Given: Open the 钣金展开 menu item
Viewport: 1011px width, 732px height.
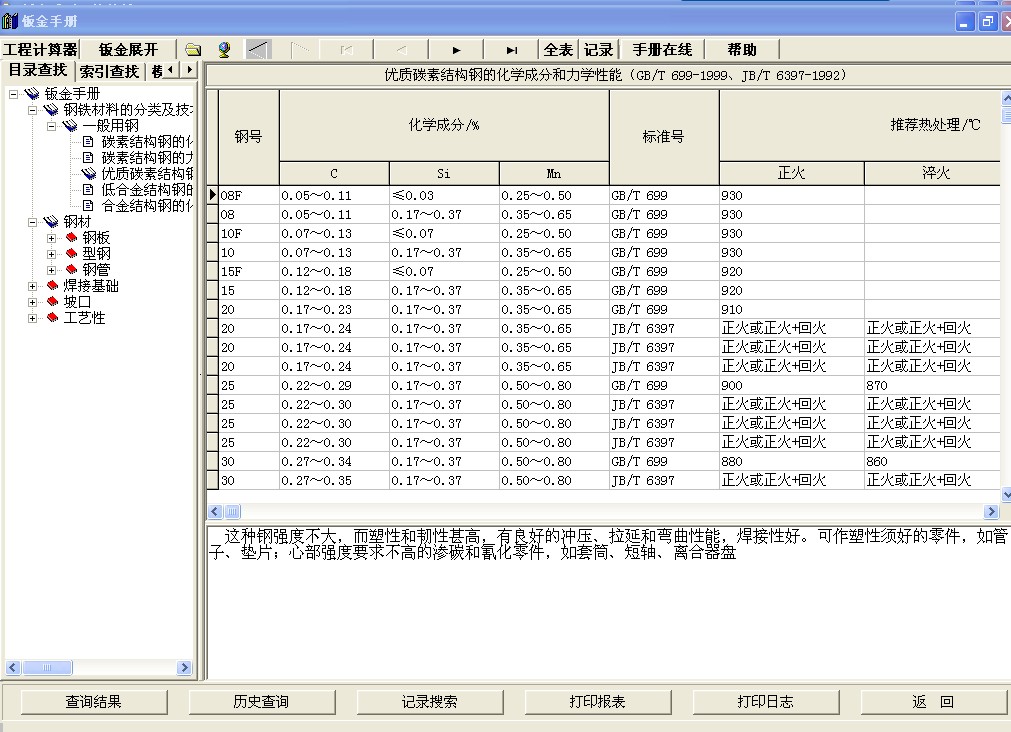Looking at the screenshot, I should pos(128,50).
